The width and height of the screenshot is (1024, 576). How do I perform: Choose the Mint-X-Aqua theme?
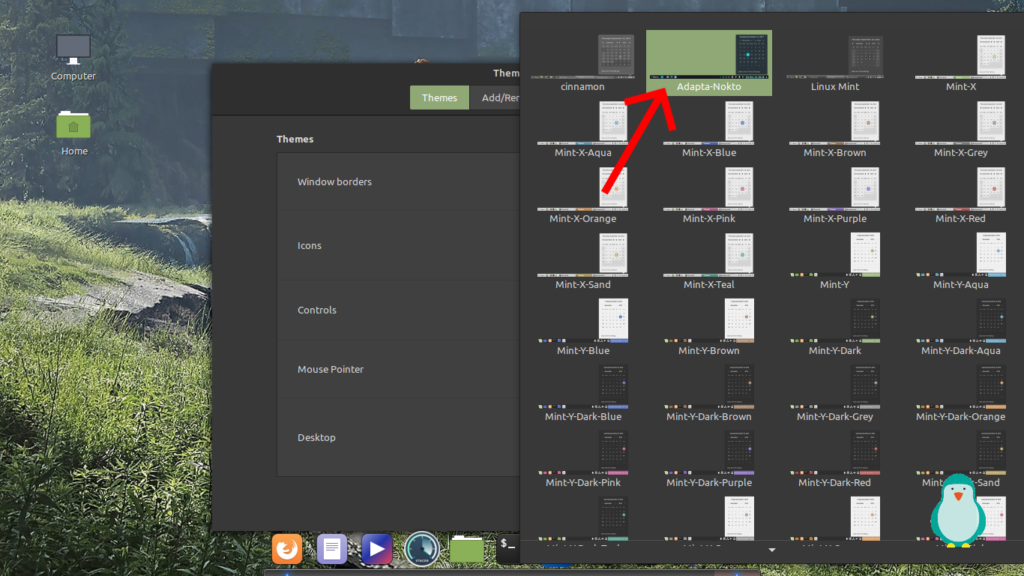pos(583,129)
